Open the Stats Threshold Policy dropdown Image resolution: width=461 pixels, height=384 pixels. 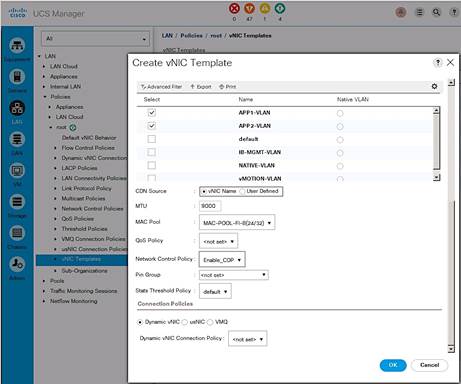coord(215,292)
